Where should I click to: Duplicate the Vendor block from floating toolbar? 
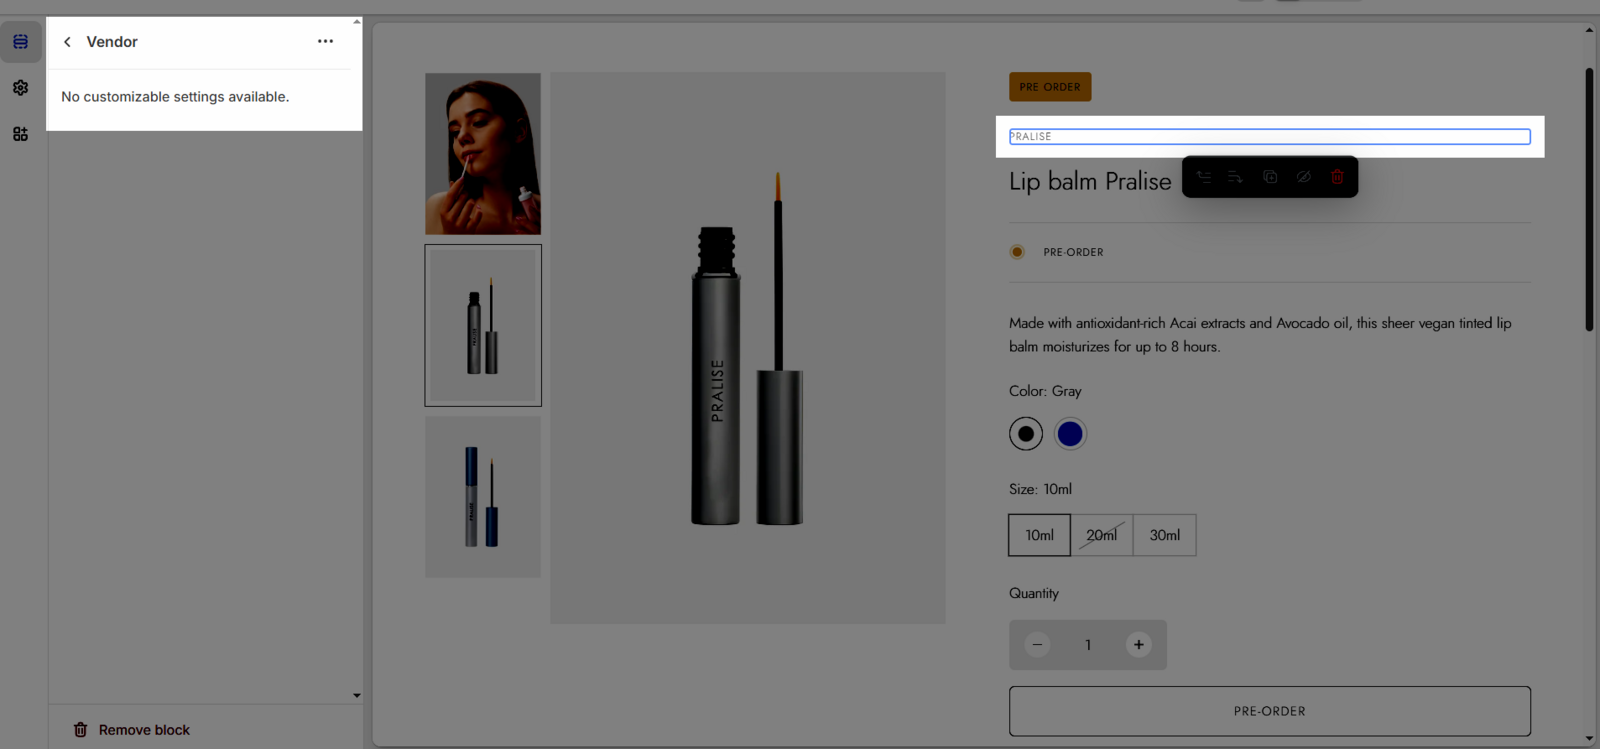click(1270, 177)
